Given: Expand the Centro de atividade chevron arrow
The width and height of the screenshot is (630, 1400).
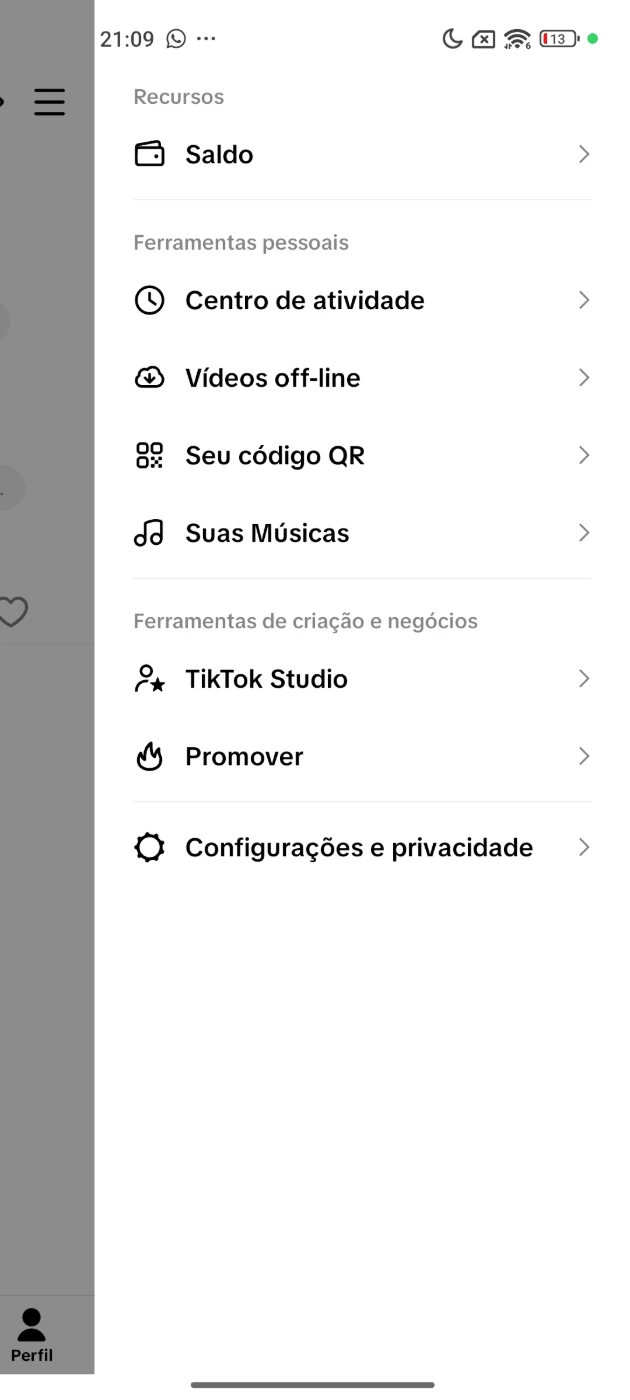Looking at the screenshot, I should click(x=584, y=301).
